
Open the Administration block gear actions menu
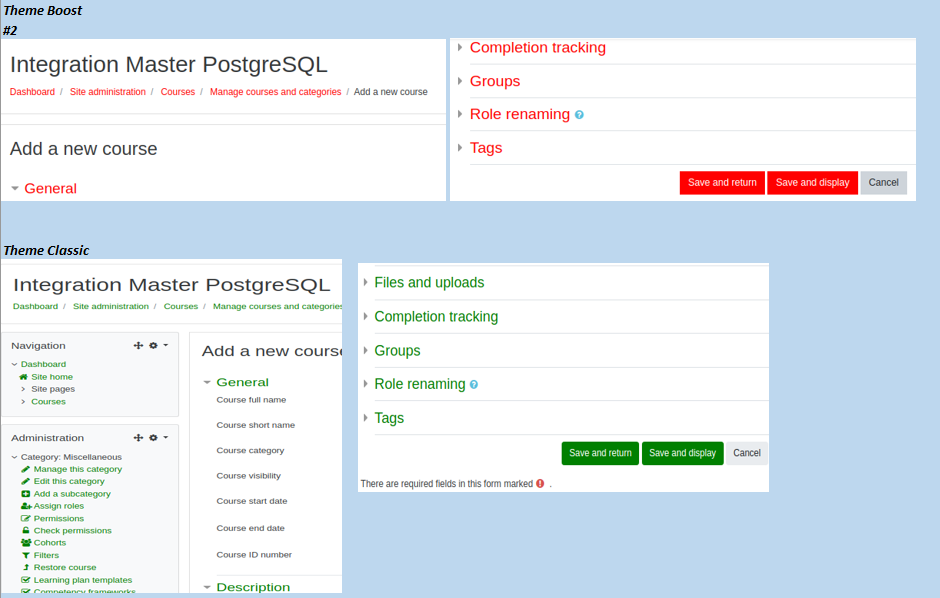(158, 437)
